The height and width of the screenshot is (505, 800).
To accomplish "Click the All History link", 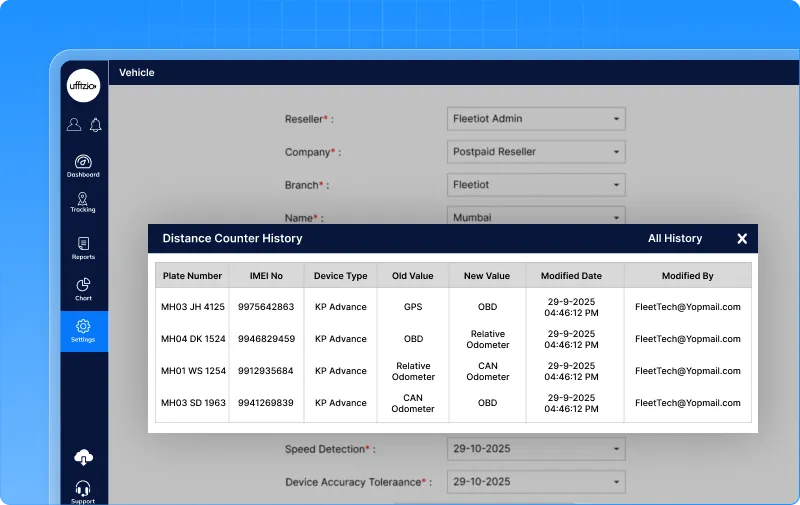I will click(x=675, y=239).
